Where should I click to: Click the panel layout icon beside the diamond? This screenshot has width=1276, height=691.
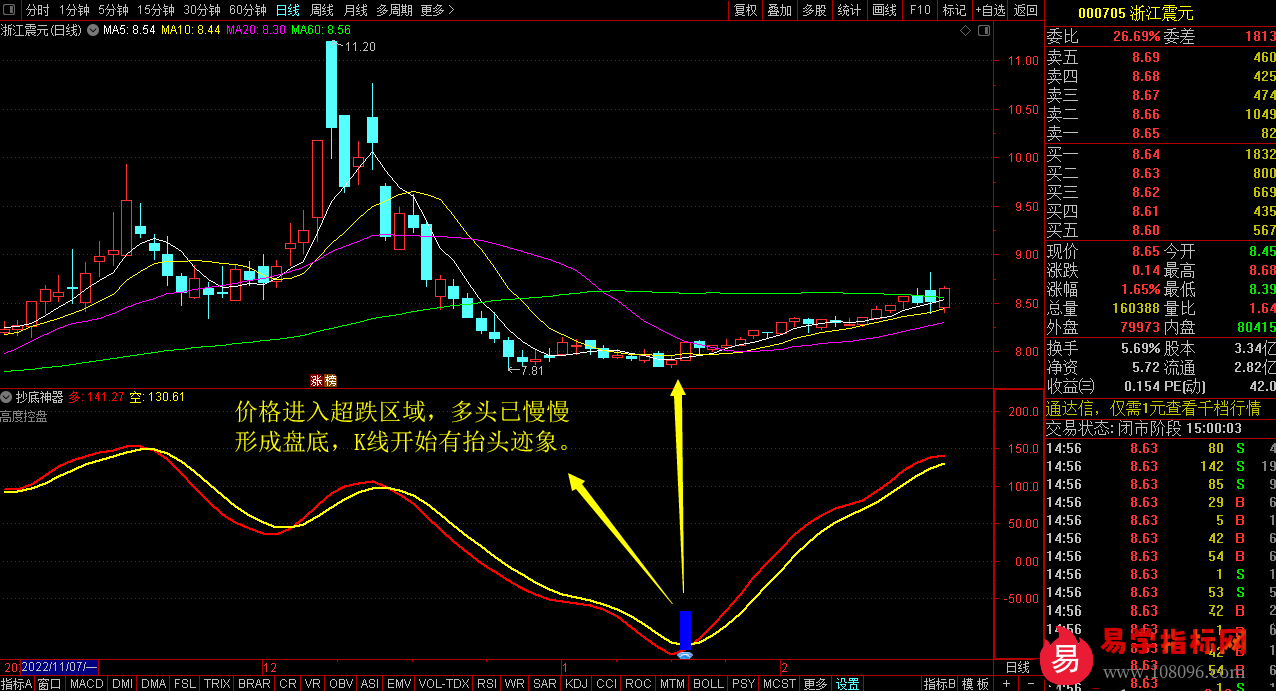click(x=983, y=31)
